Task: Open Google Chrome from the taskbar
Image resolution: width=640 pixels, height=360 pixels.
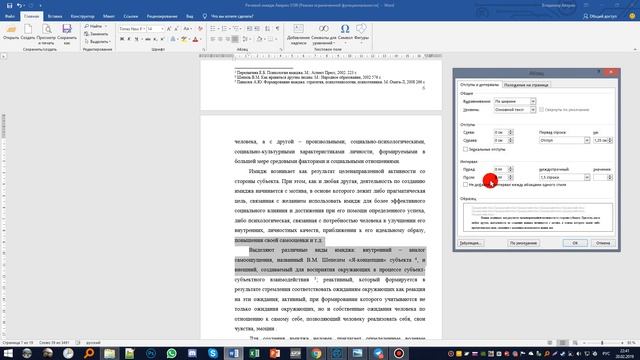Action: pos(316,353)
